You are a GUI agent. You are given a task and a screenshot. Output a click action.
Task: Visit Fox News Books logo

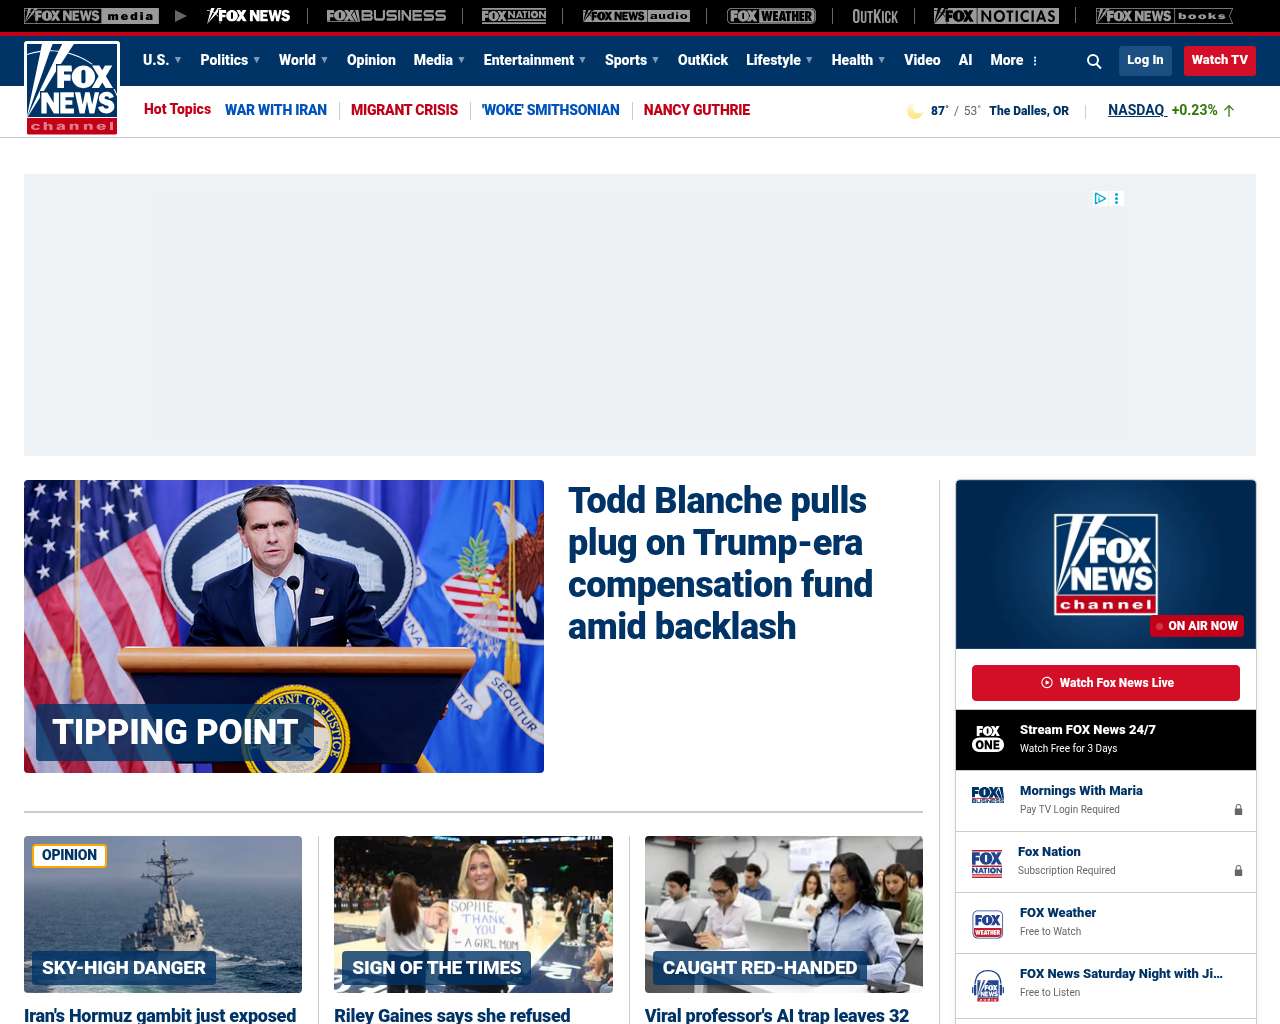click(1164, 16)
